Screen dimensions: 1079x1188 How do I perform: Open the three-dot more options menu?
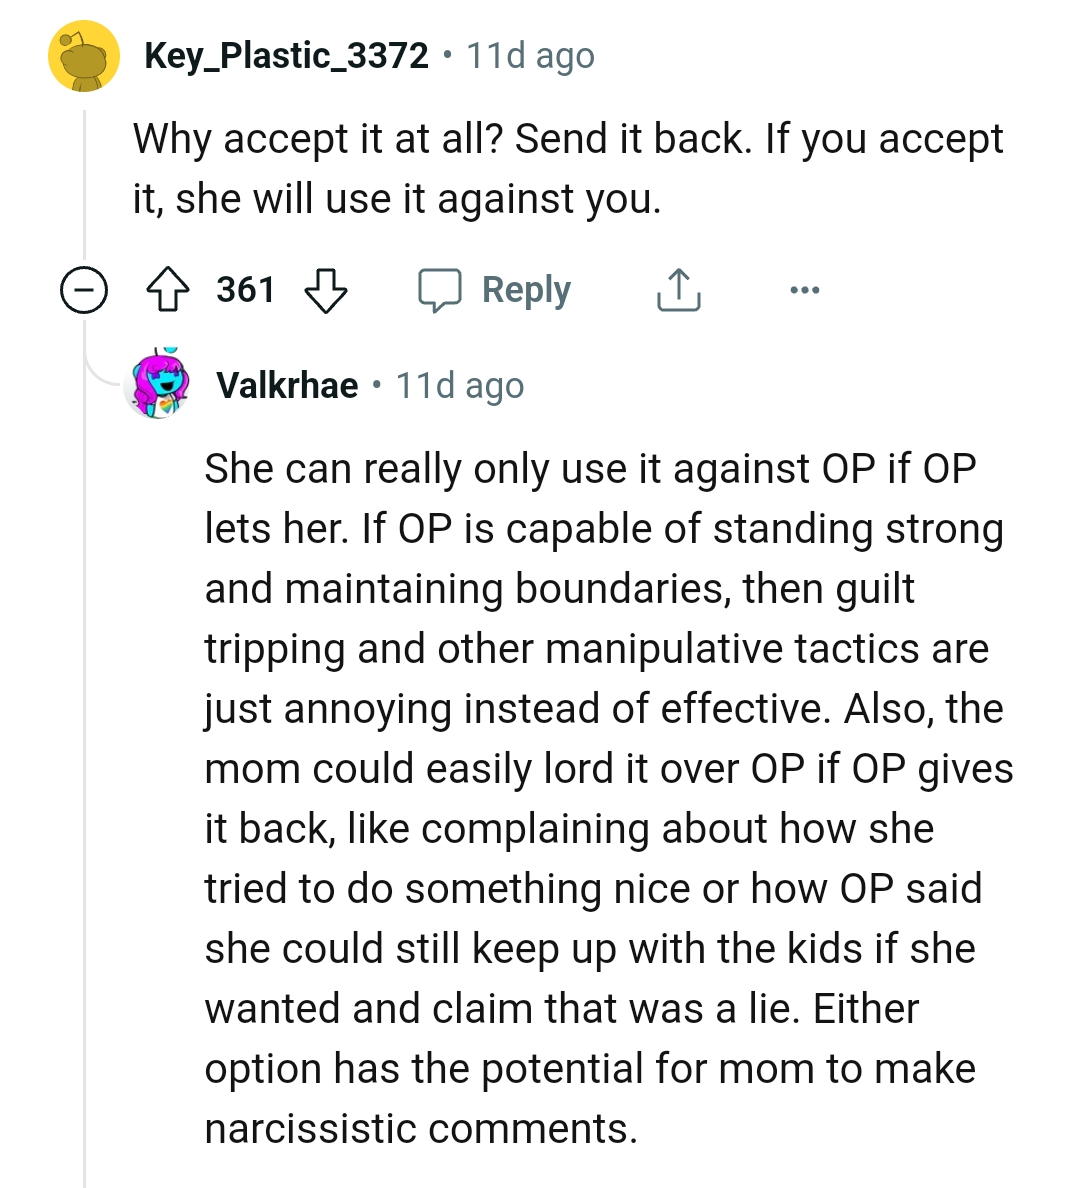click(804, 291)
